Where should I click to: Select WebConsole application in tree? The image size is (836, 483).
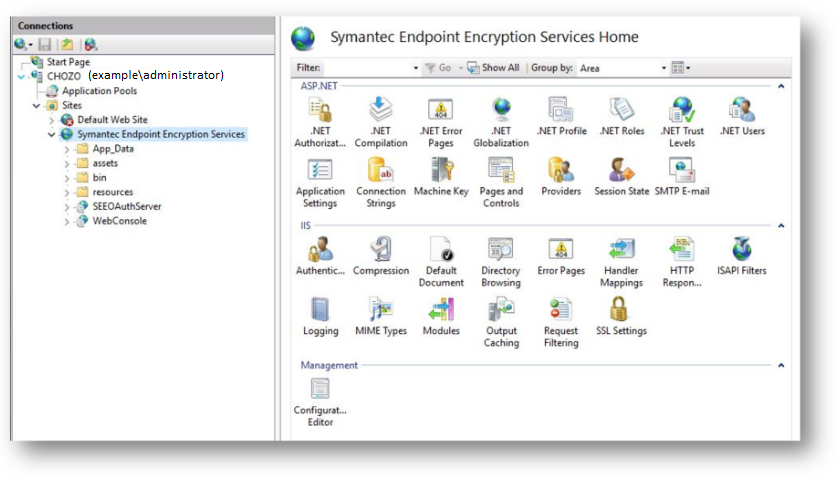pyautogui.click(x=119, y=221)
